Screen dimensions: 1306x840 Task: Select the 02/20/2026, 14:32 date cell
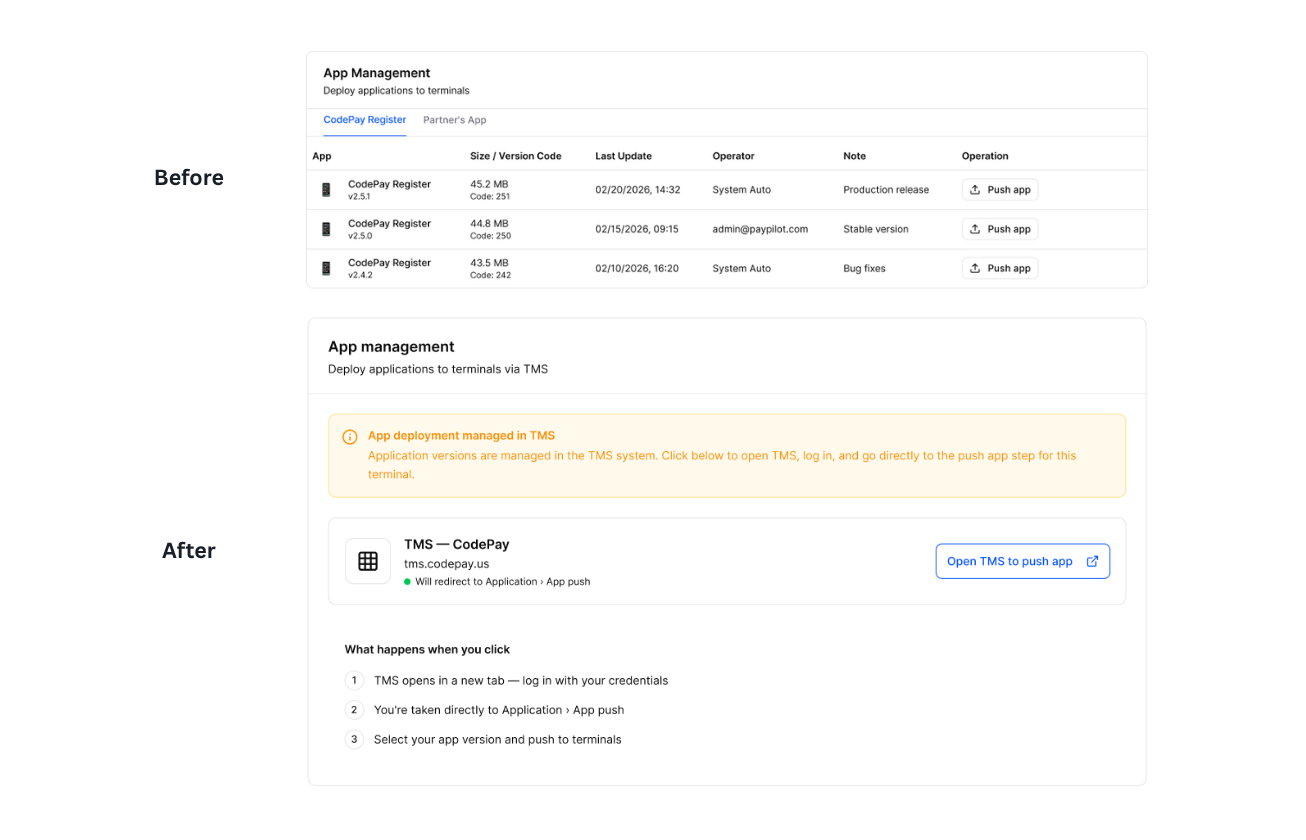coord(638,190)
